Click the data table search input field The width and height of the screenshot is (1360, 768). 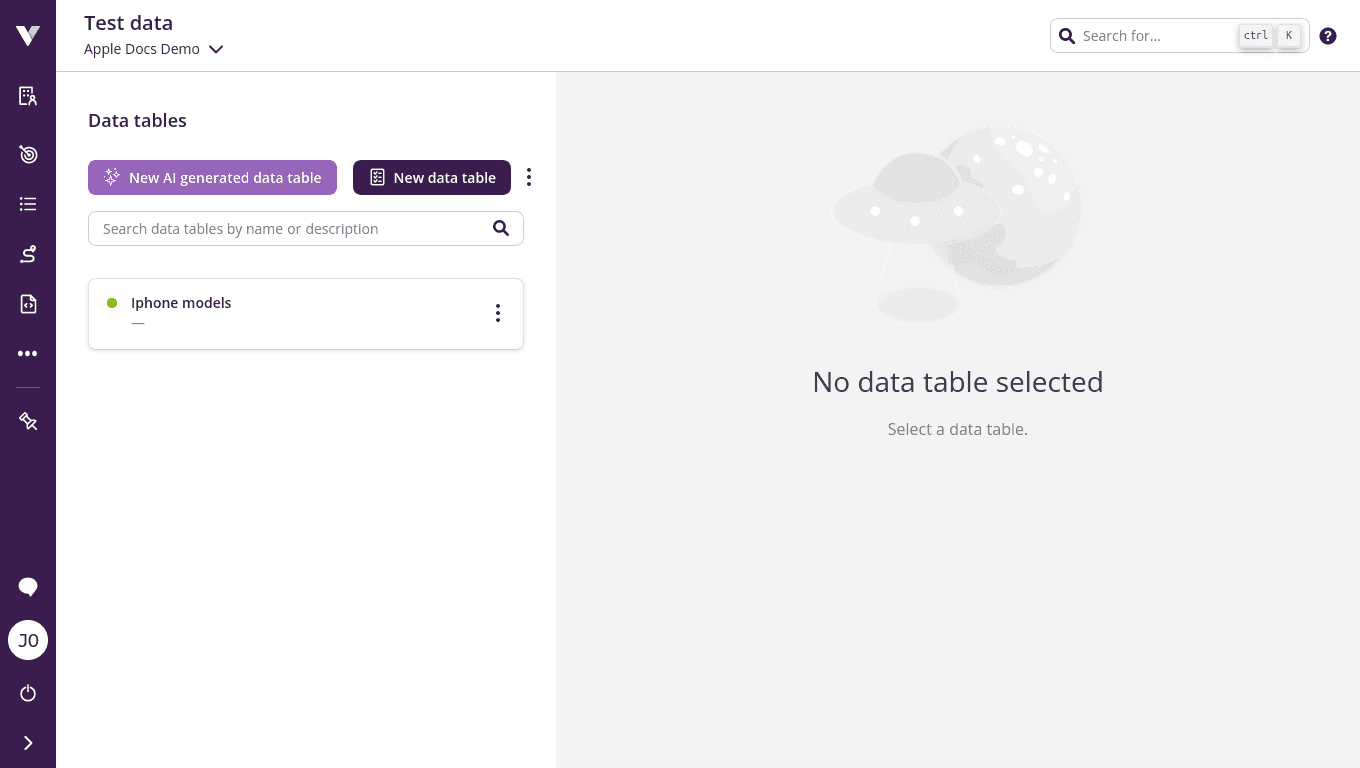coord(290,228)
